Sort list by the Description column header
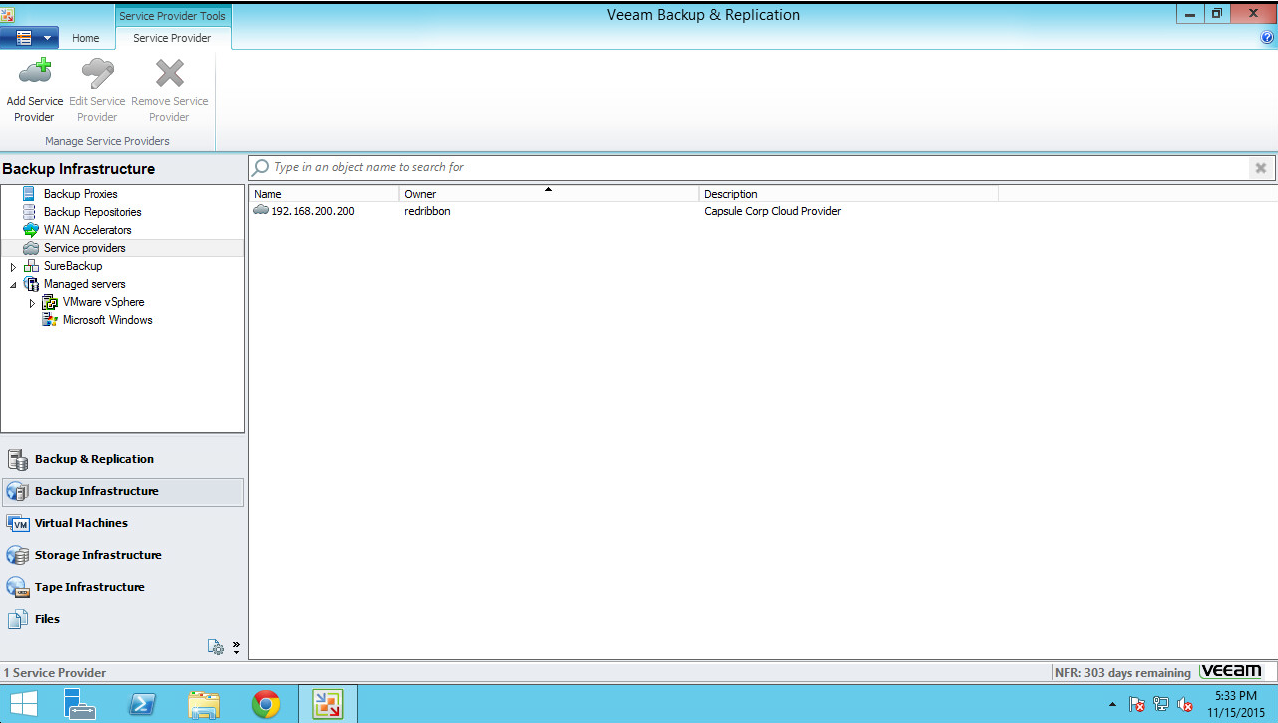The width and height of the screenshot is (1278, 723). [x=849, y=194]
